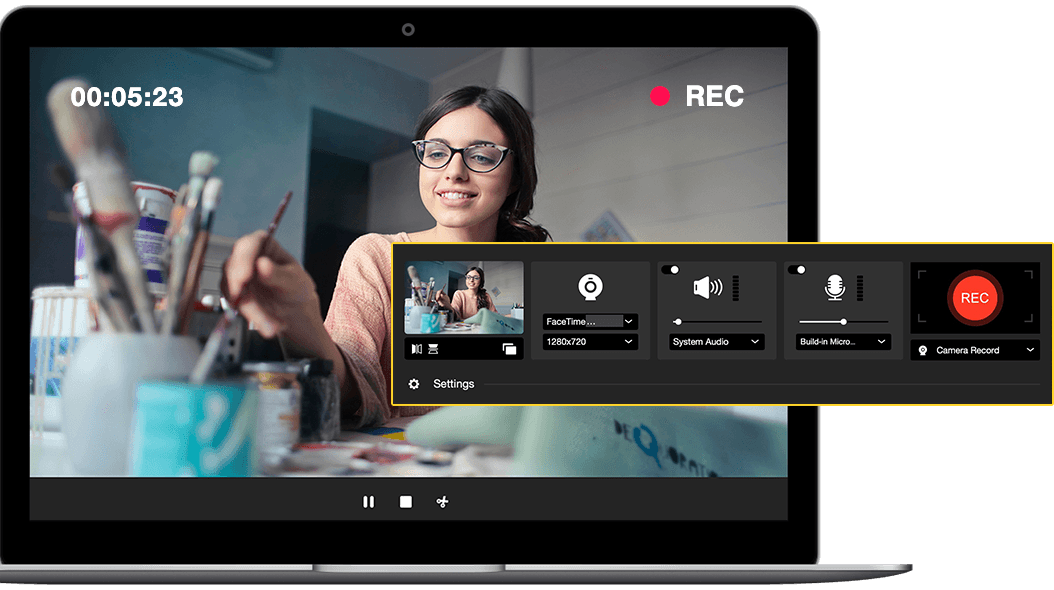Screen dimensions: 1054x590
Task: Open the multi-window preview icon
Action: click(509, 347)
